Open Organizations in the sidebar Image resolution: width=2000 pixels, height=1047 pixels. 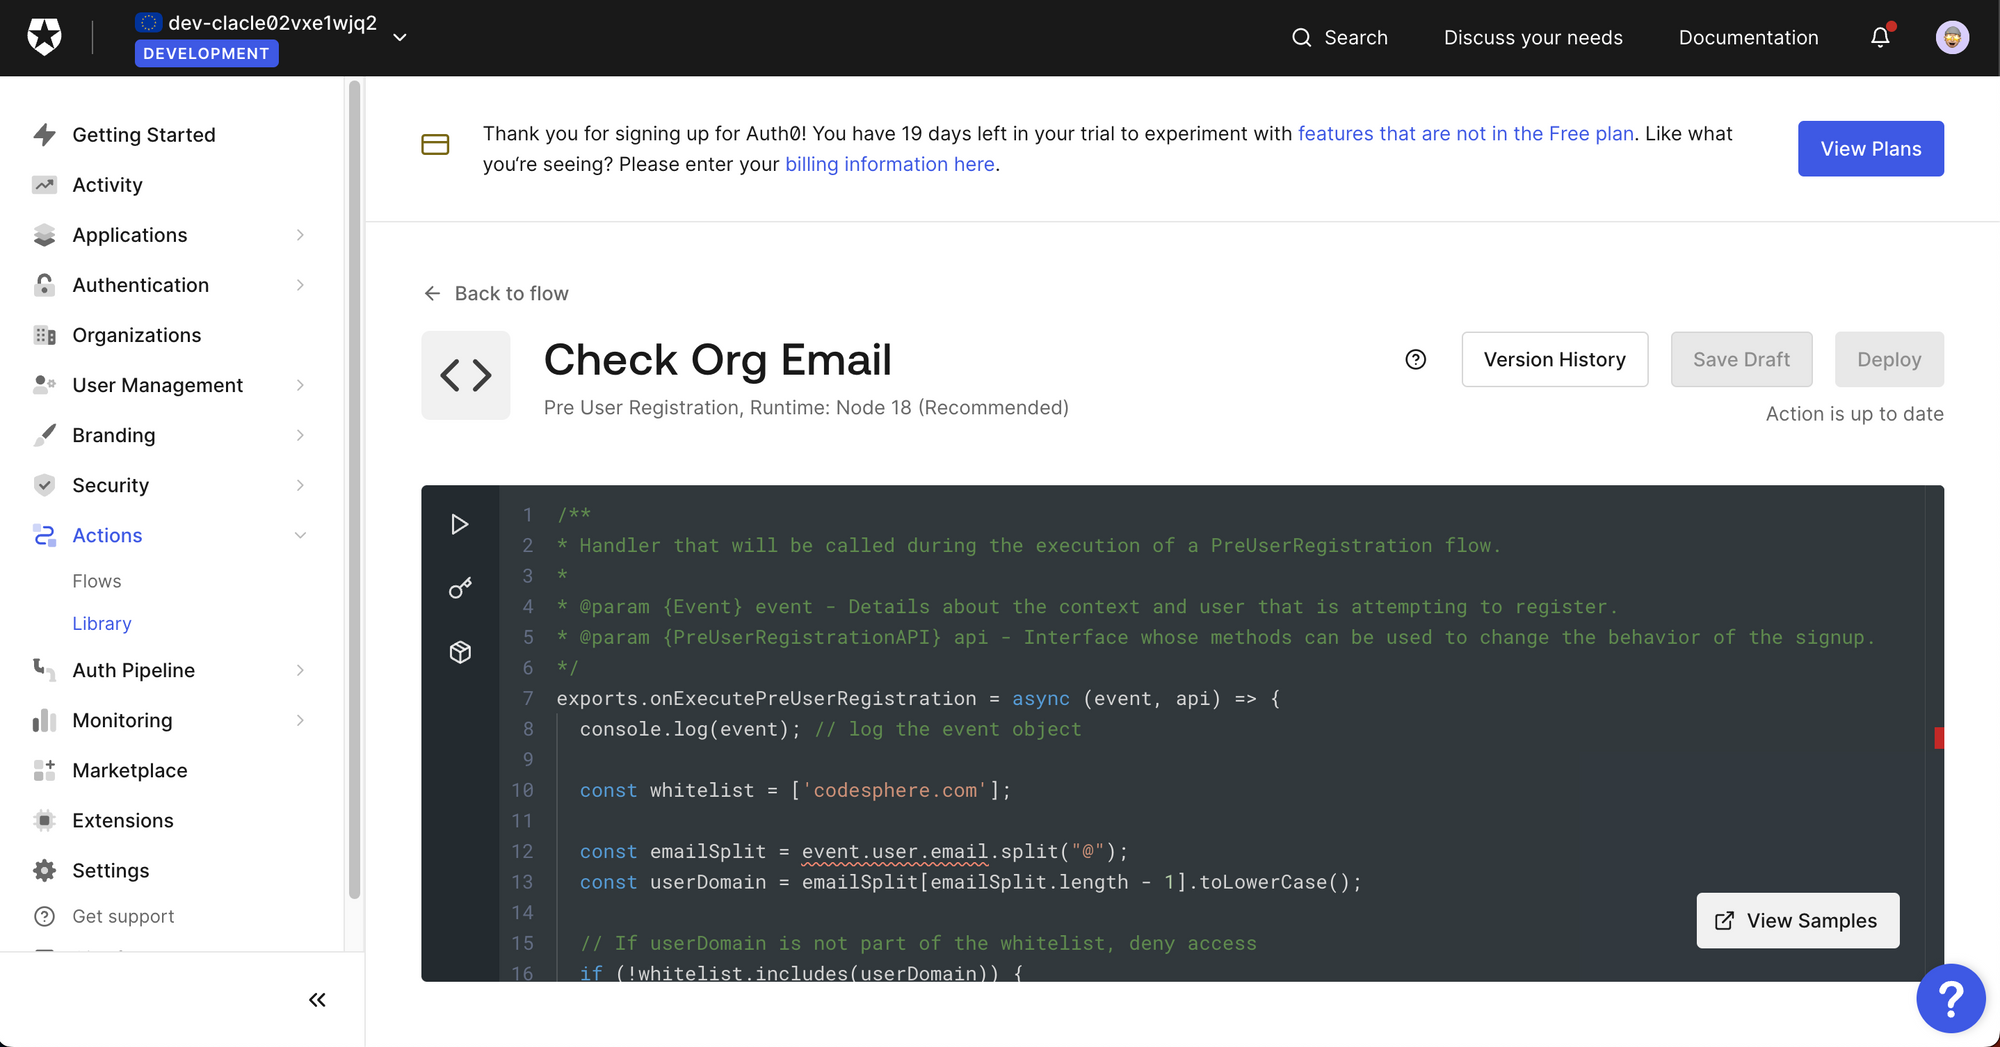136,335
